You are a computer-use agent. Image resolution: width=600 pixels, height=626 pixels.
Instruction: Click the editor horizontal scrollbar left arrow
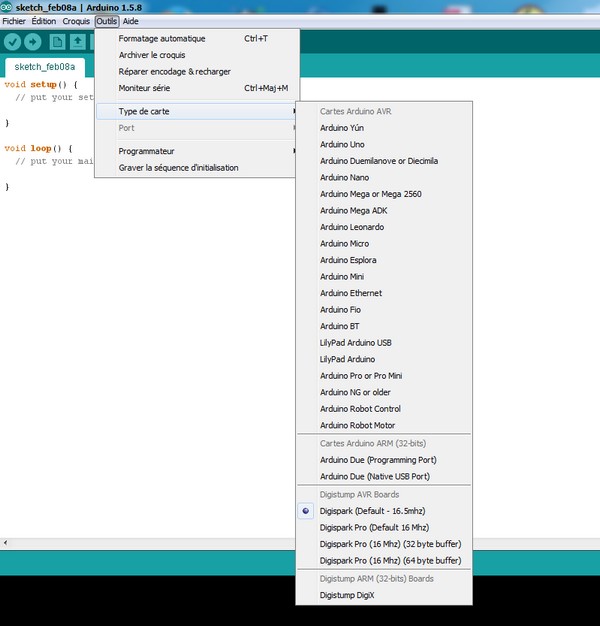tap(5, 543)
